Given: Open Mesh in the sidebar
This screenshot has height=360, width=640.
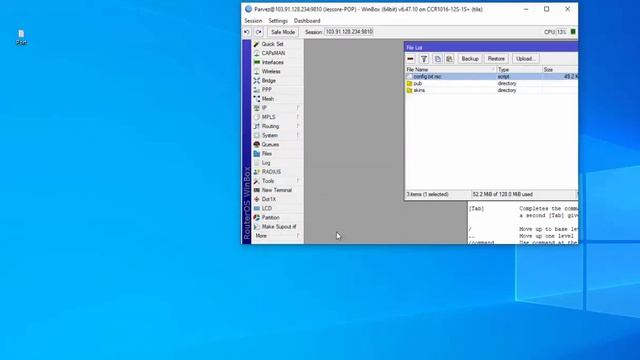Looking at the screenshot, I should click(268, 99).
